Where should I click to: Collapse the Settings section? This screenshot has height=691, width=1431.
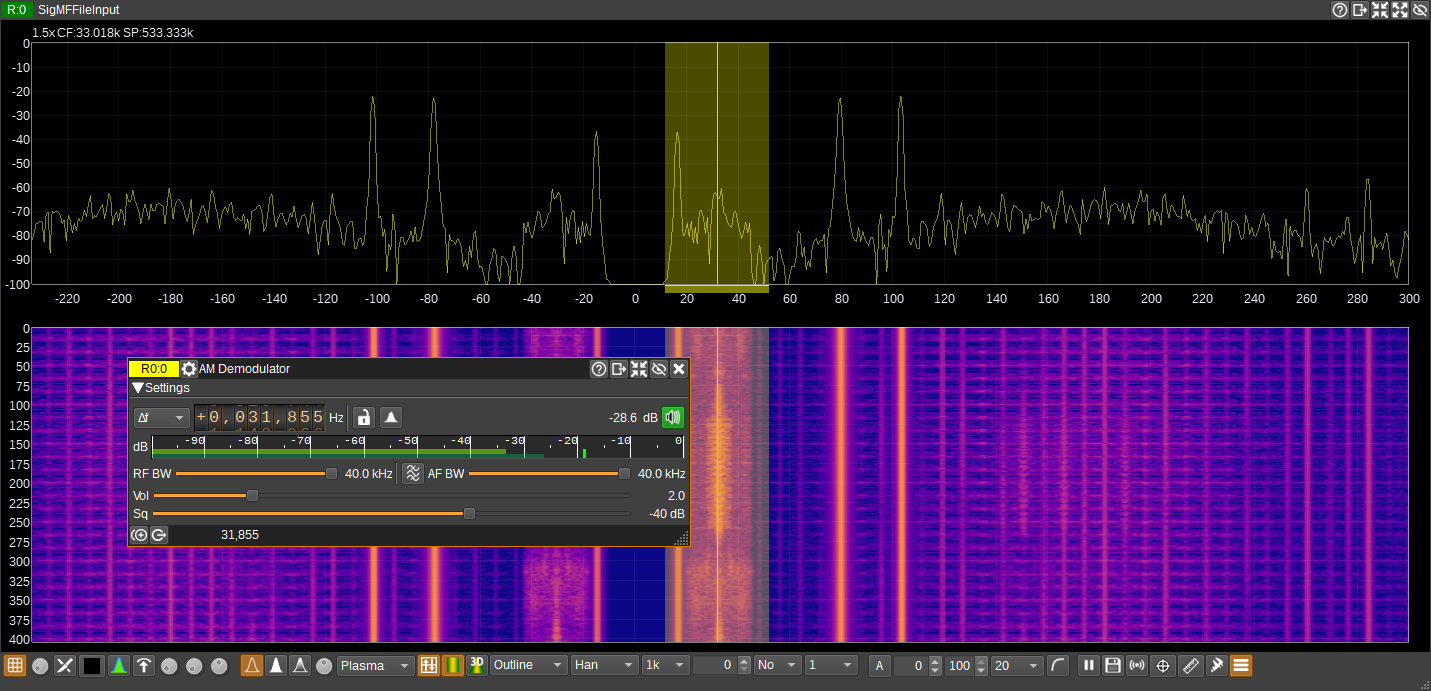click(138, 388)
